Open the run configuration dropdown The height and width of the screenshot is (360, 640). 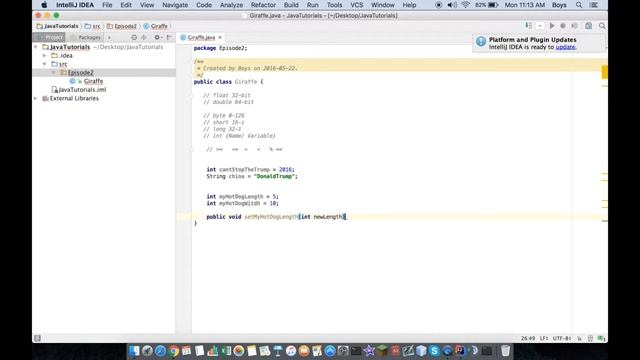coord(540,26)
